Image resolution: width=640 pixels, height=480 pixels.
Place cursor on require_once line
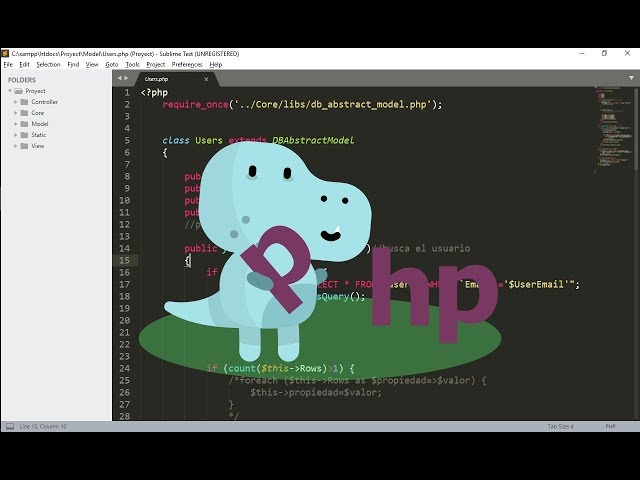tap(302, 104)
